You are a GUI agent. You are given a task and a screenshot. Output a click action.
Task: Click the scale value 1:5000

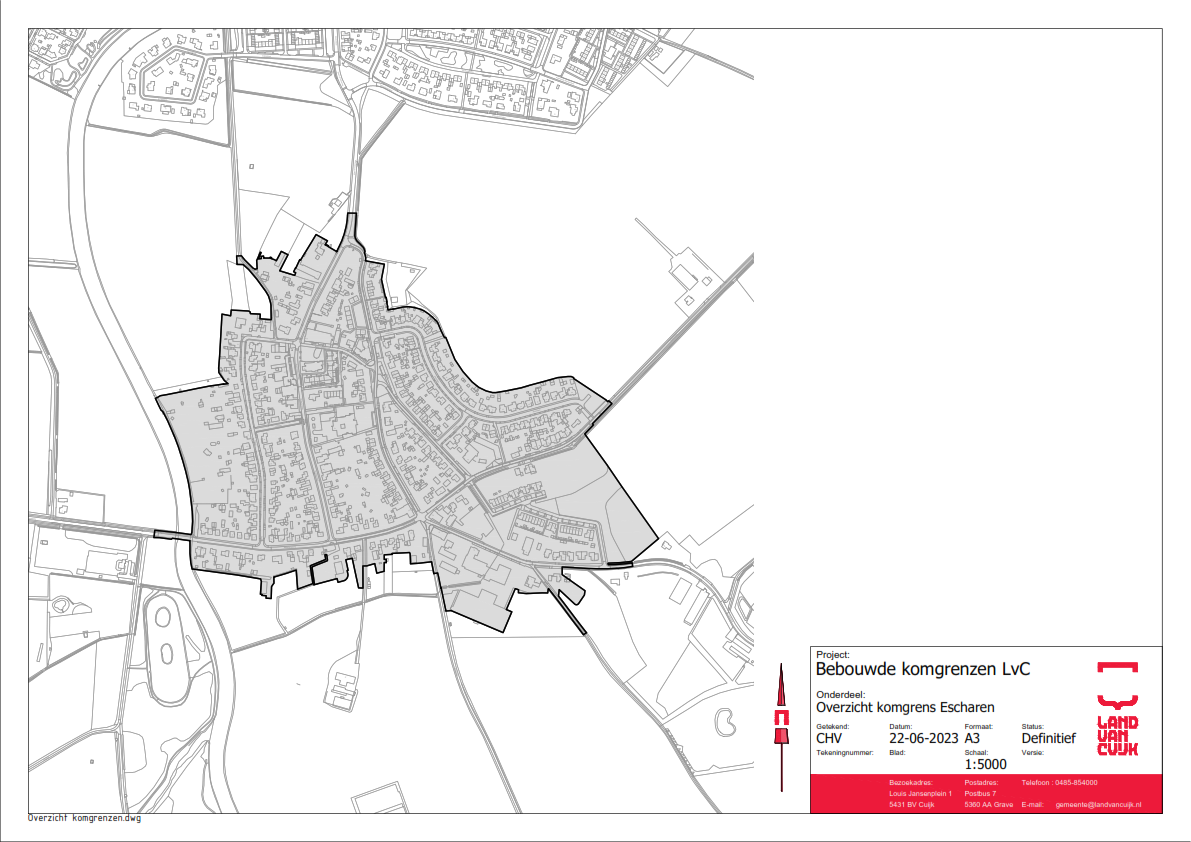[x=985, y=764]
